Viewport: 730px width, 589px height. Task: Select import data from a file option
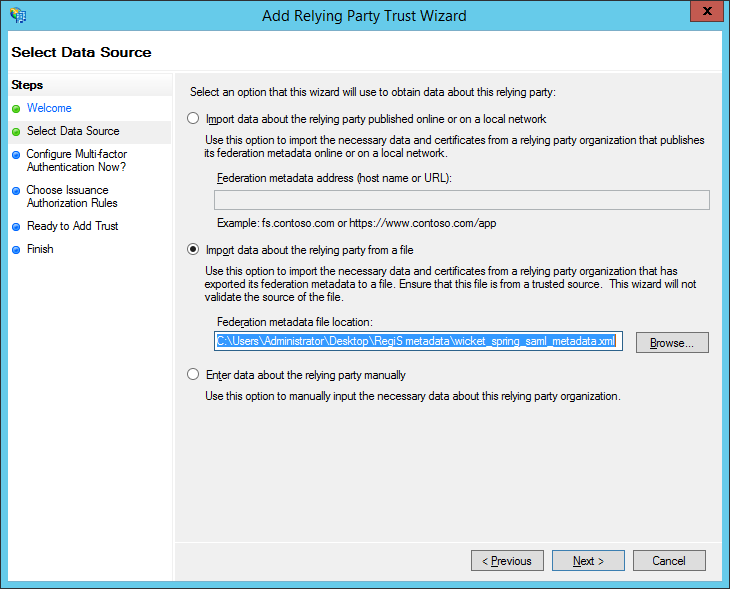pos(194,250)
